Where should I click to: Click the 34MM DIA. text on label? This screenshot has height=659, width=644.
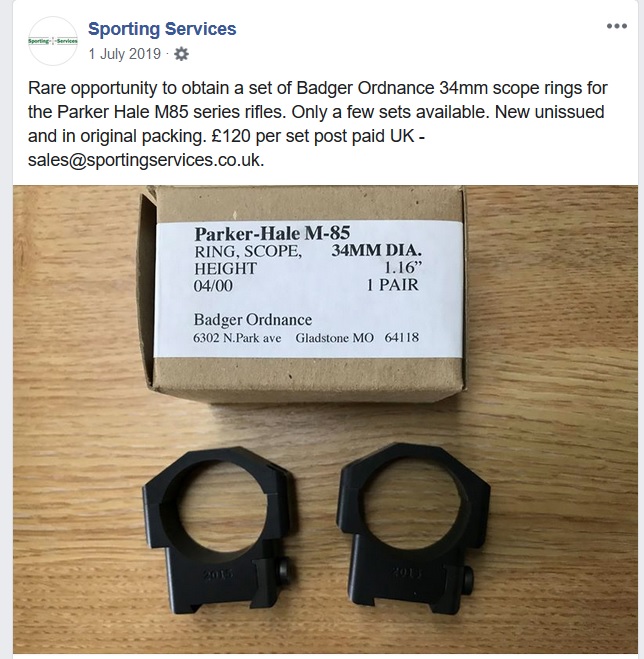(376, 250)
